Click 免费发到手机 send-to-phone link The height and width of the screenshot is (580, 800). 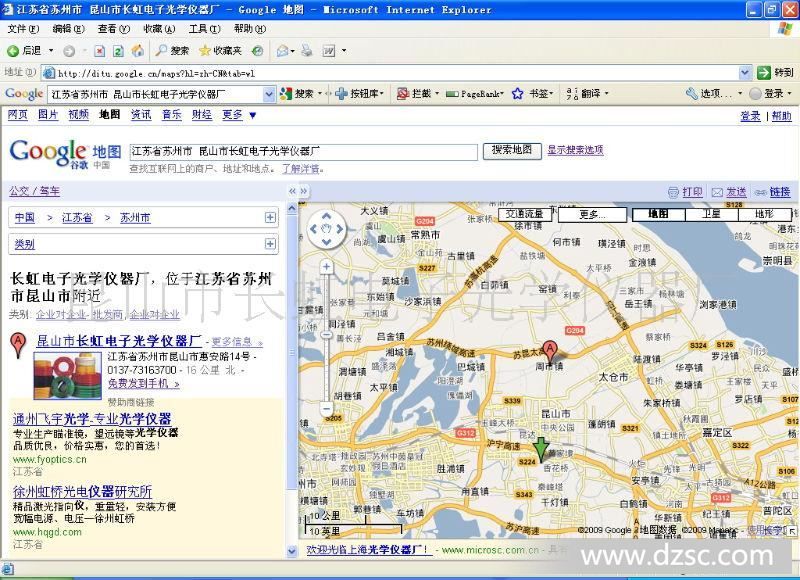(143, 383)
